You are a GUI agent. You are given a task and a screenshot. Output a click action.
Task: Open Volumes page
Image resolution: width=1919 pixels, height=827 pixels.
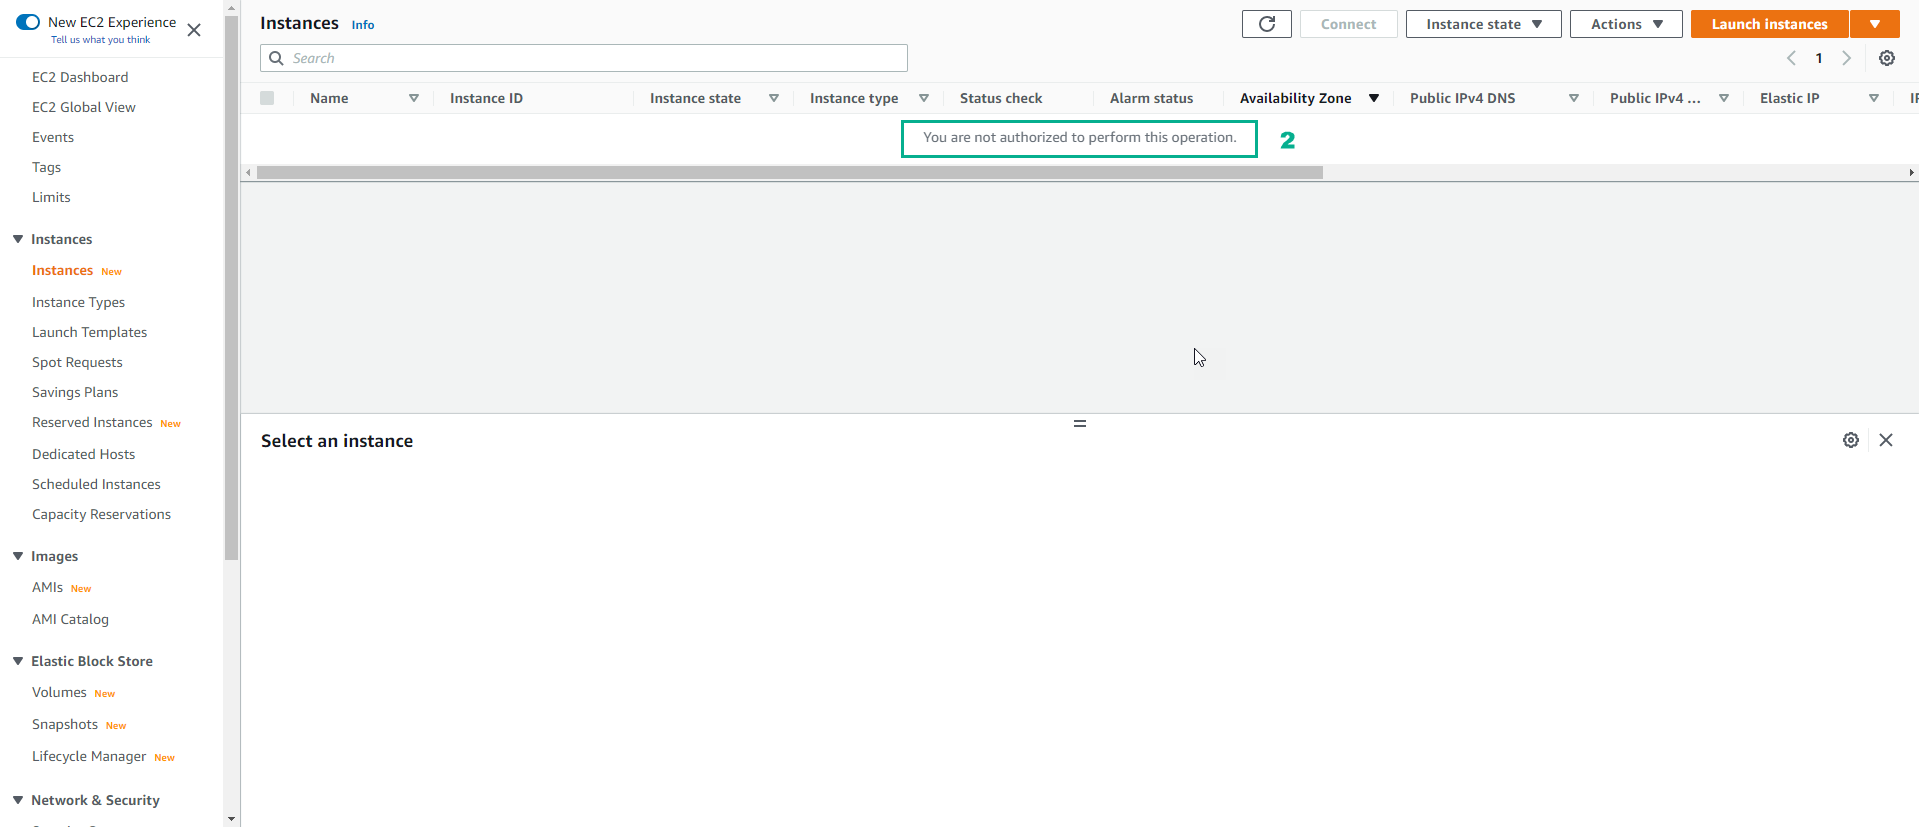59,692
